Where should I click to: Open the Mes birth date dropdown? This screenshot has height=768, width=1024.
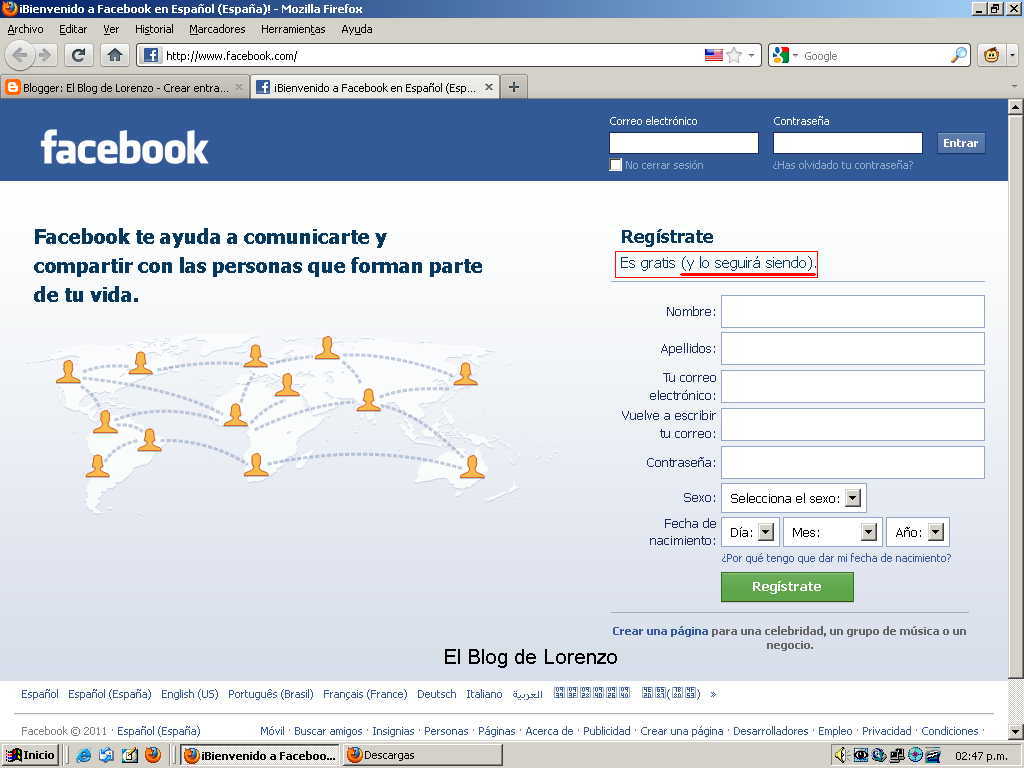(832, 532)
